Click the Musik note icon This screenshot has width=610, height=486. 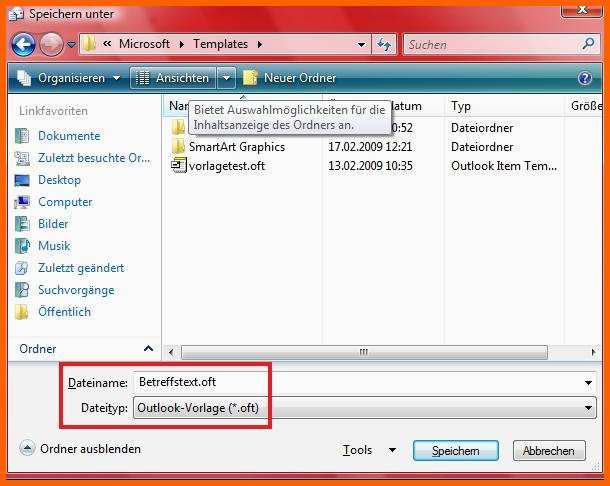22,246
